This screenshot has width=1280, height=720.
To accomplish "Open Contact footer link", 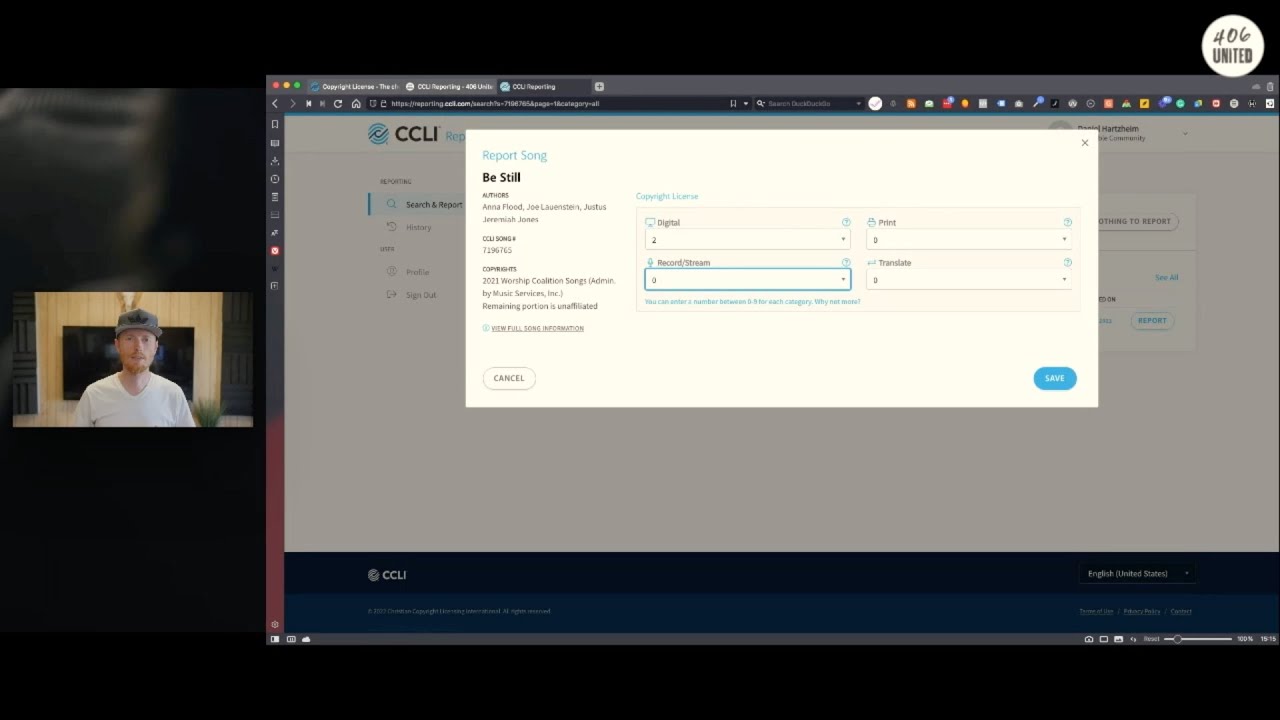I will click(1181, 611).
